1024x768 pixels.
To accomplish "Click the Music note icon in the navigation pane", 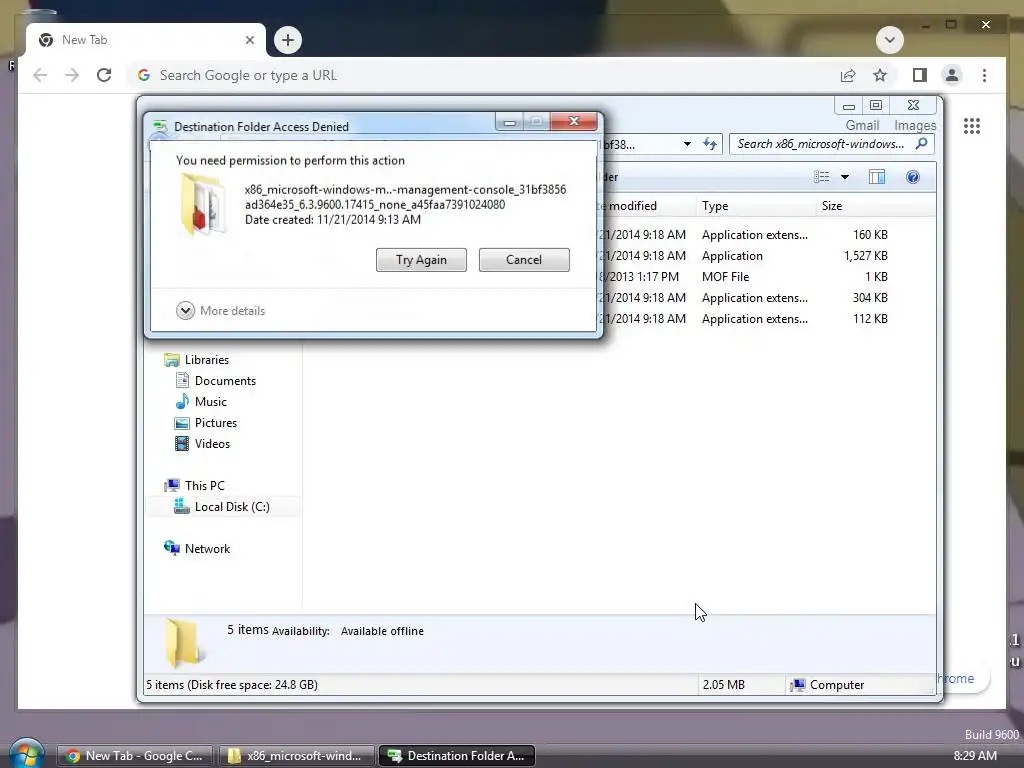I will pos(182,401).
